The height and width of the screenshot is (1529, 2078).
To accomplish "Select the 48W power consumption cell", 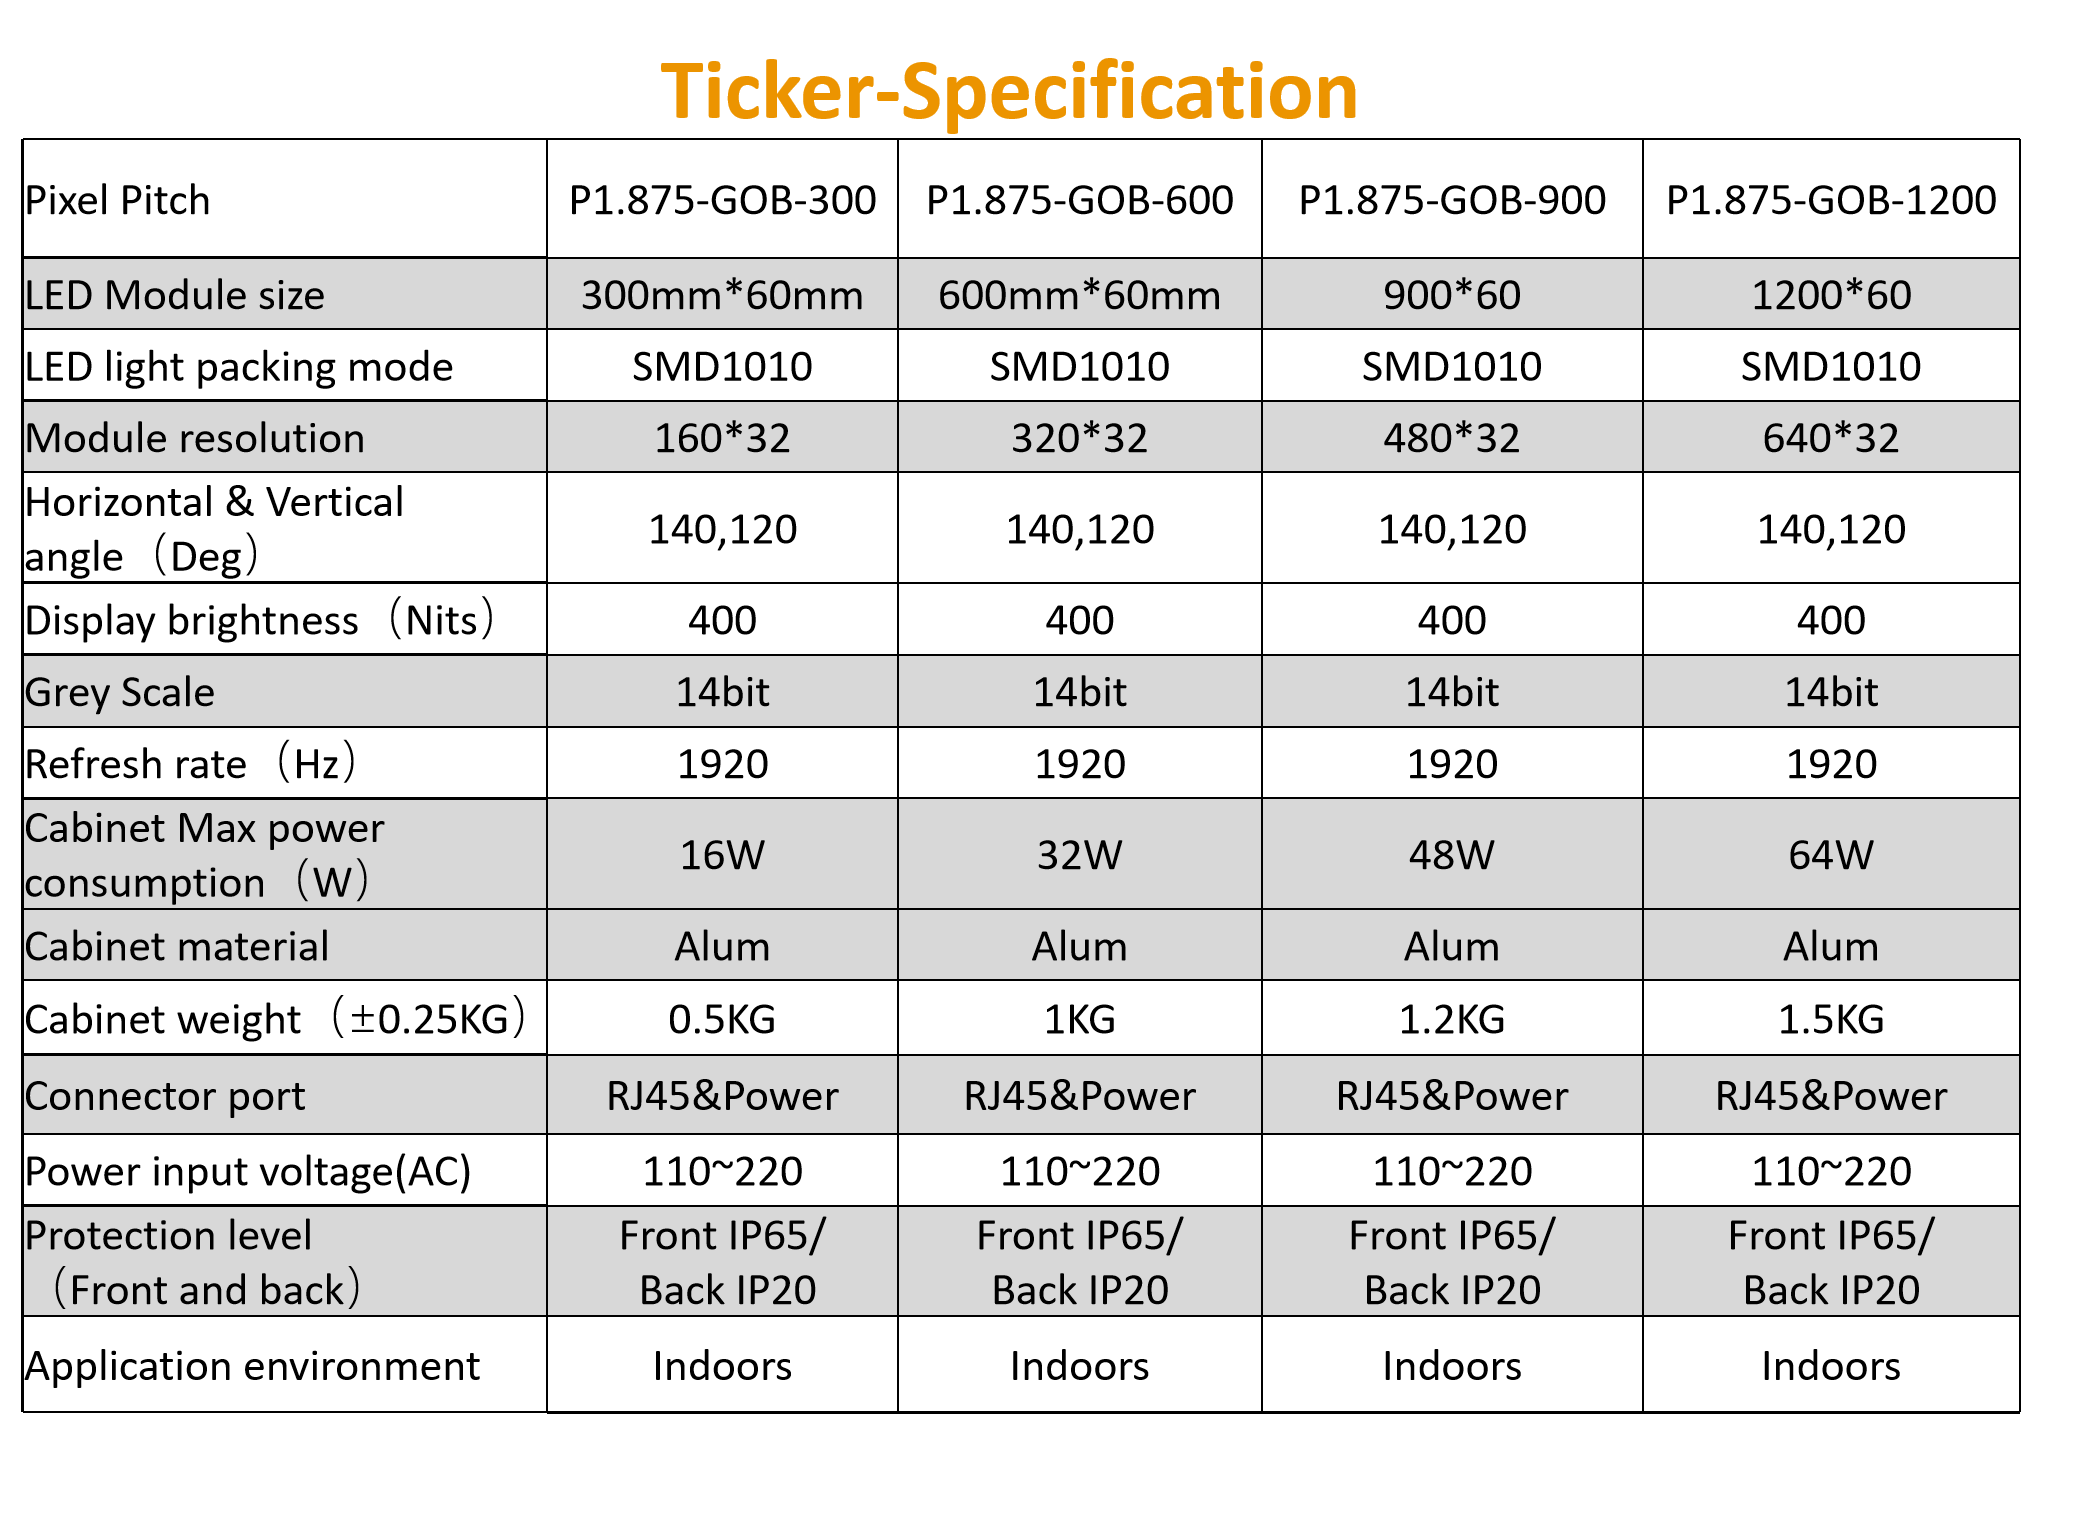I will [x=1451, y=855].
